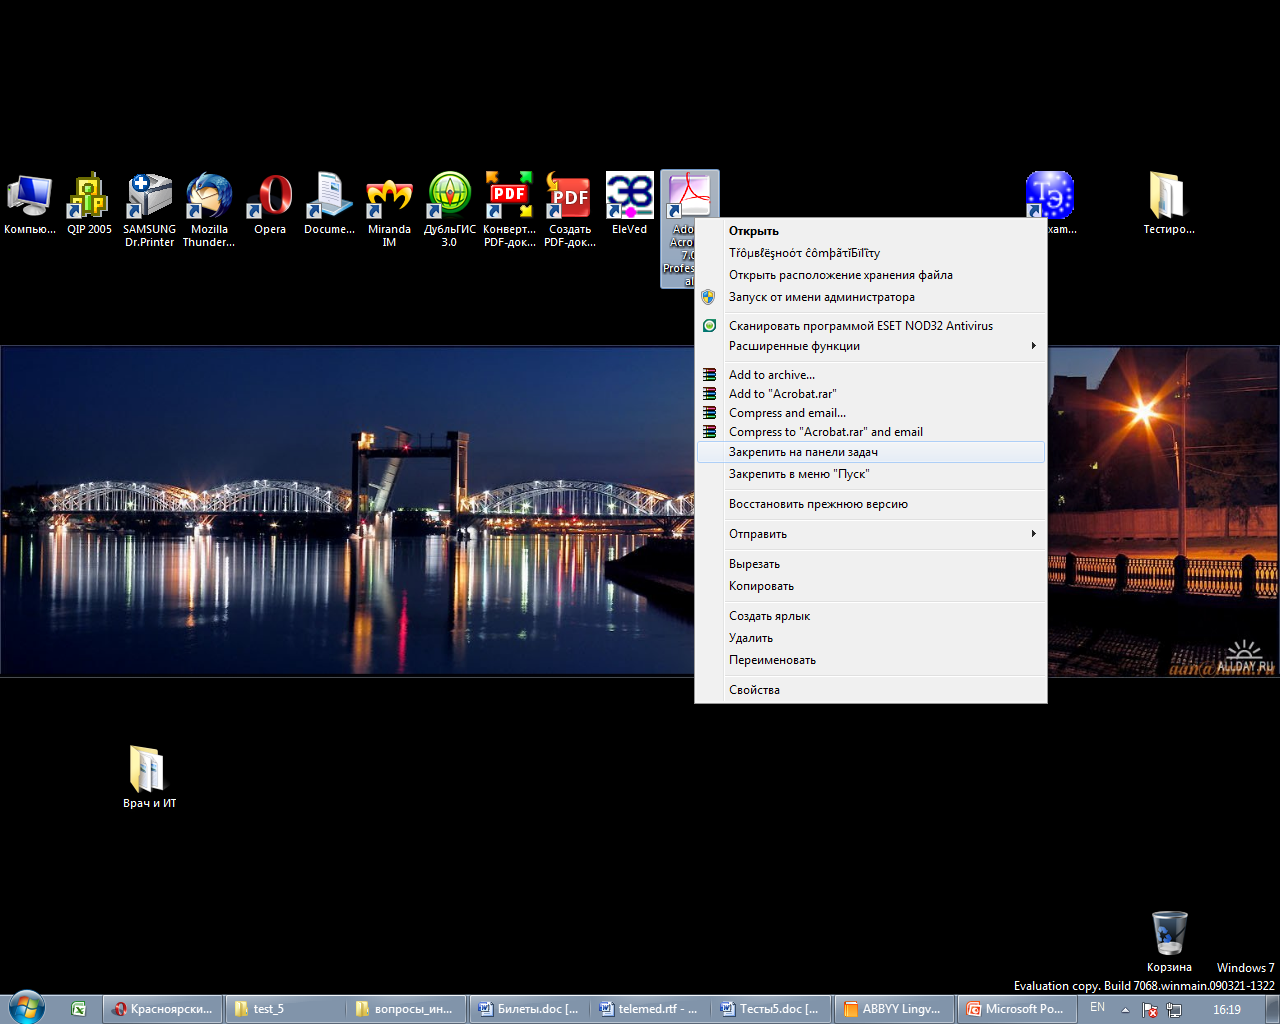Select the ДубльГИС 3.0 shortcut
The image size is (1280, 1024).
tap(450, 210)
